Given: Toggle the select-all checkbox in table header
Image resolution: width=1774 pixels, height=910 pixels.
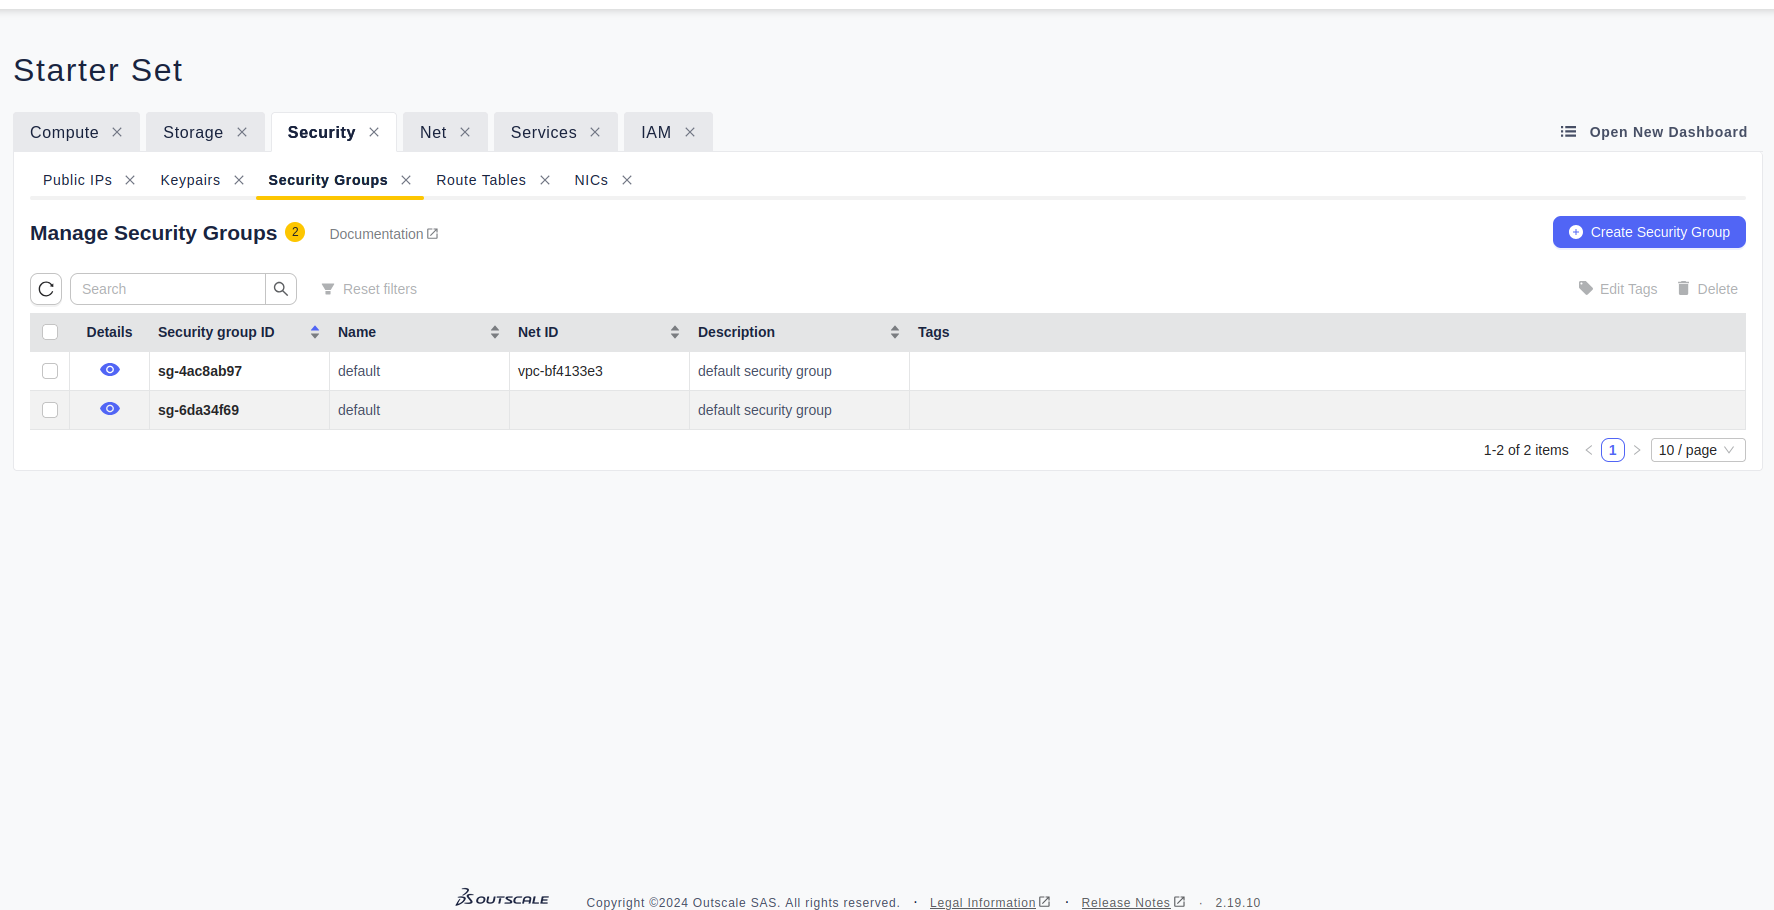Looking at the screenshot, I should [x=50, y=332].
